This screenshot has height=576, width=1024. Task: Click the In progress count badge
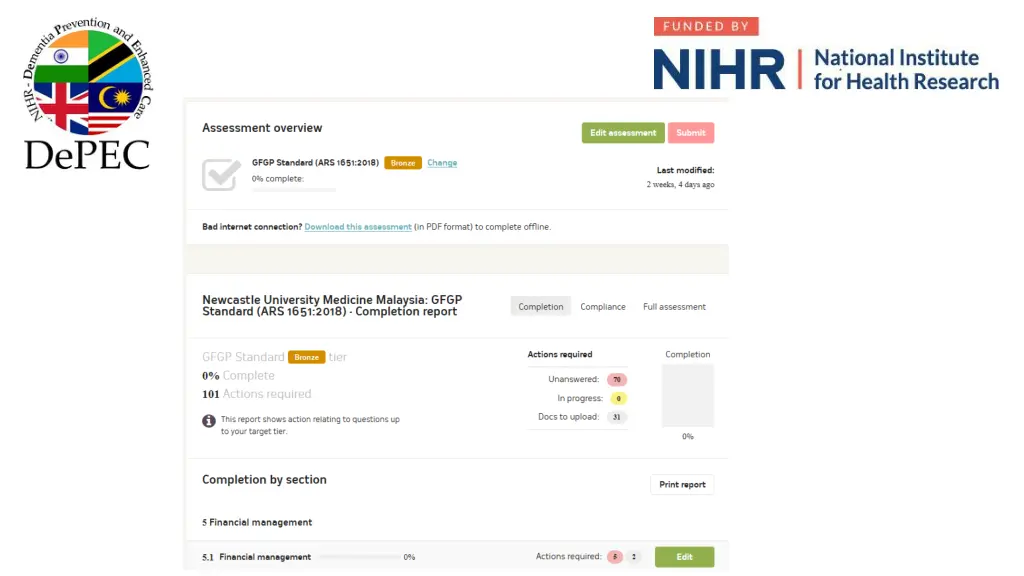618,398
